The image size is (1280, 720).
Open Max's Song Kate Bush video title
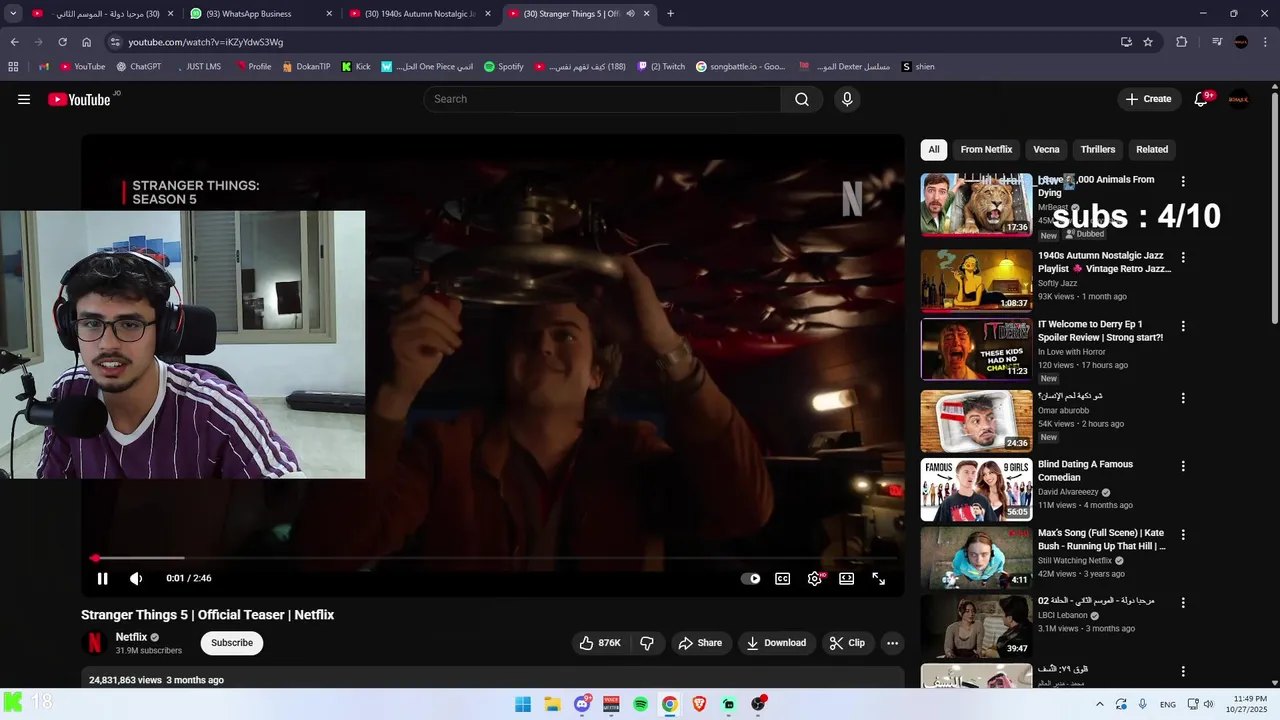pos(1101,540)
